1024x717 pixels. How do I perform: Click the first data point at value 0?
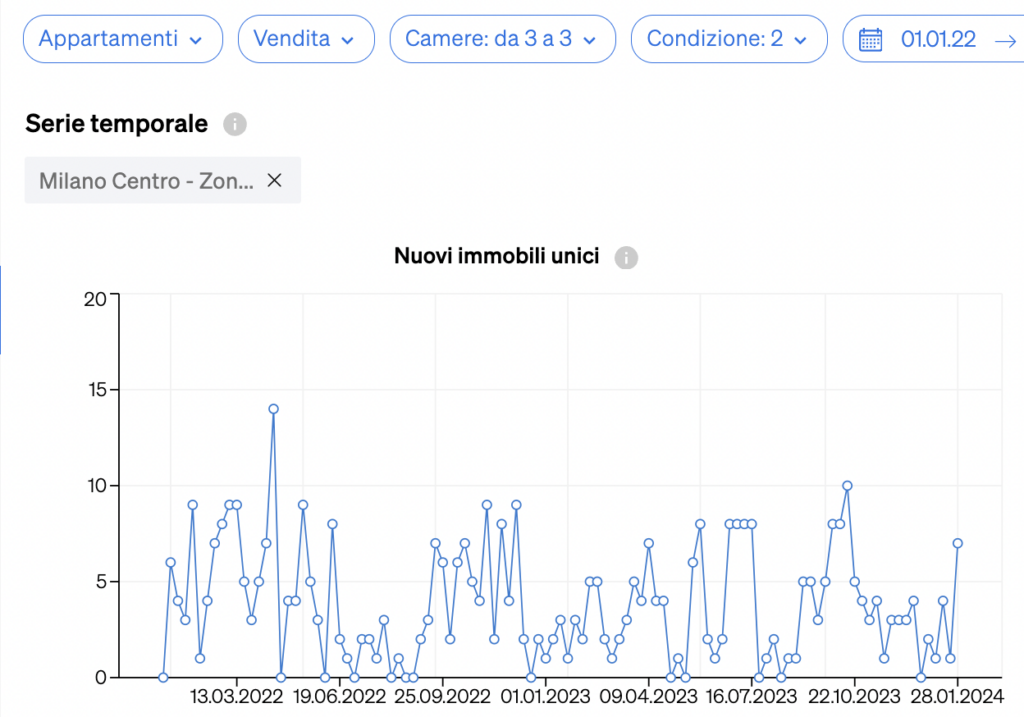163,678
